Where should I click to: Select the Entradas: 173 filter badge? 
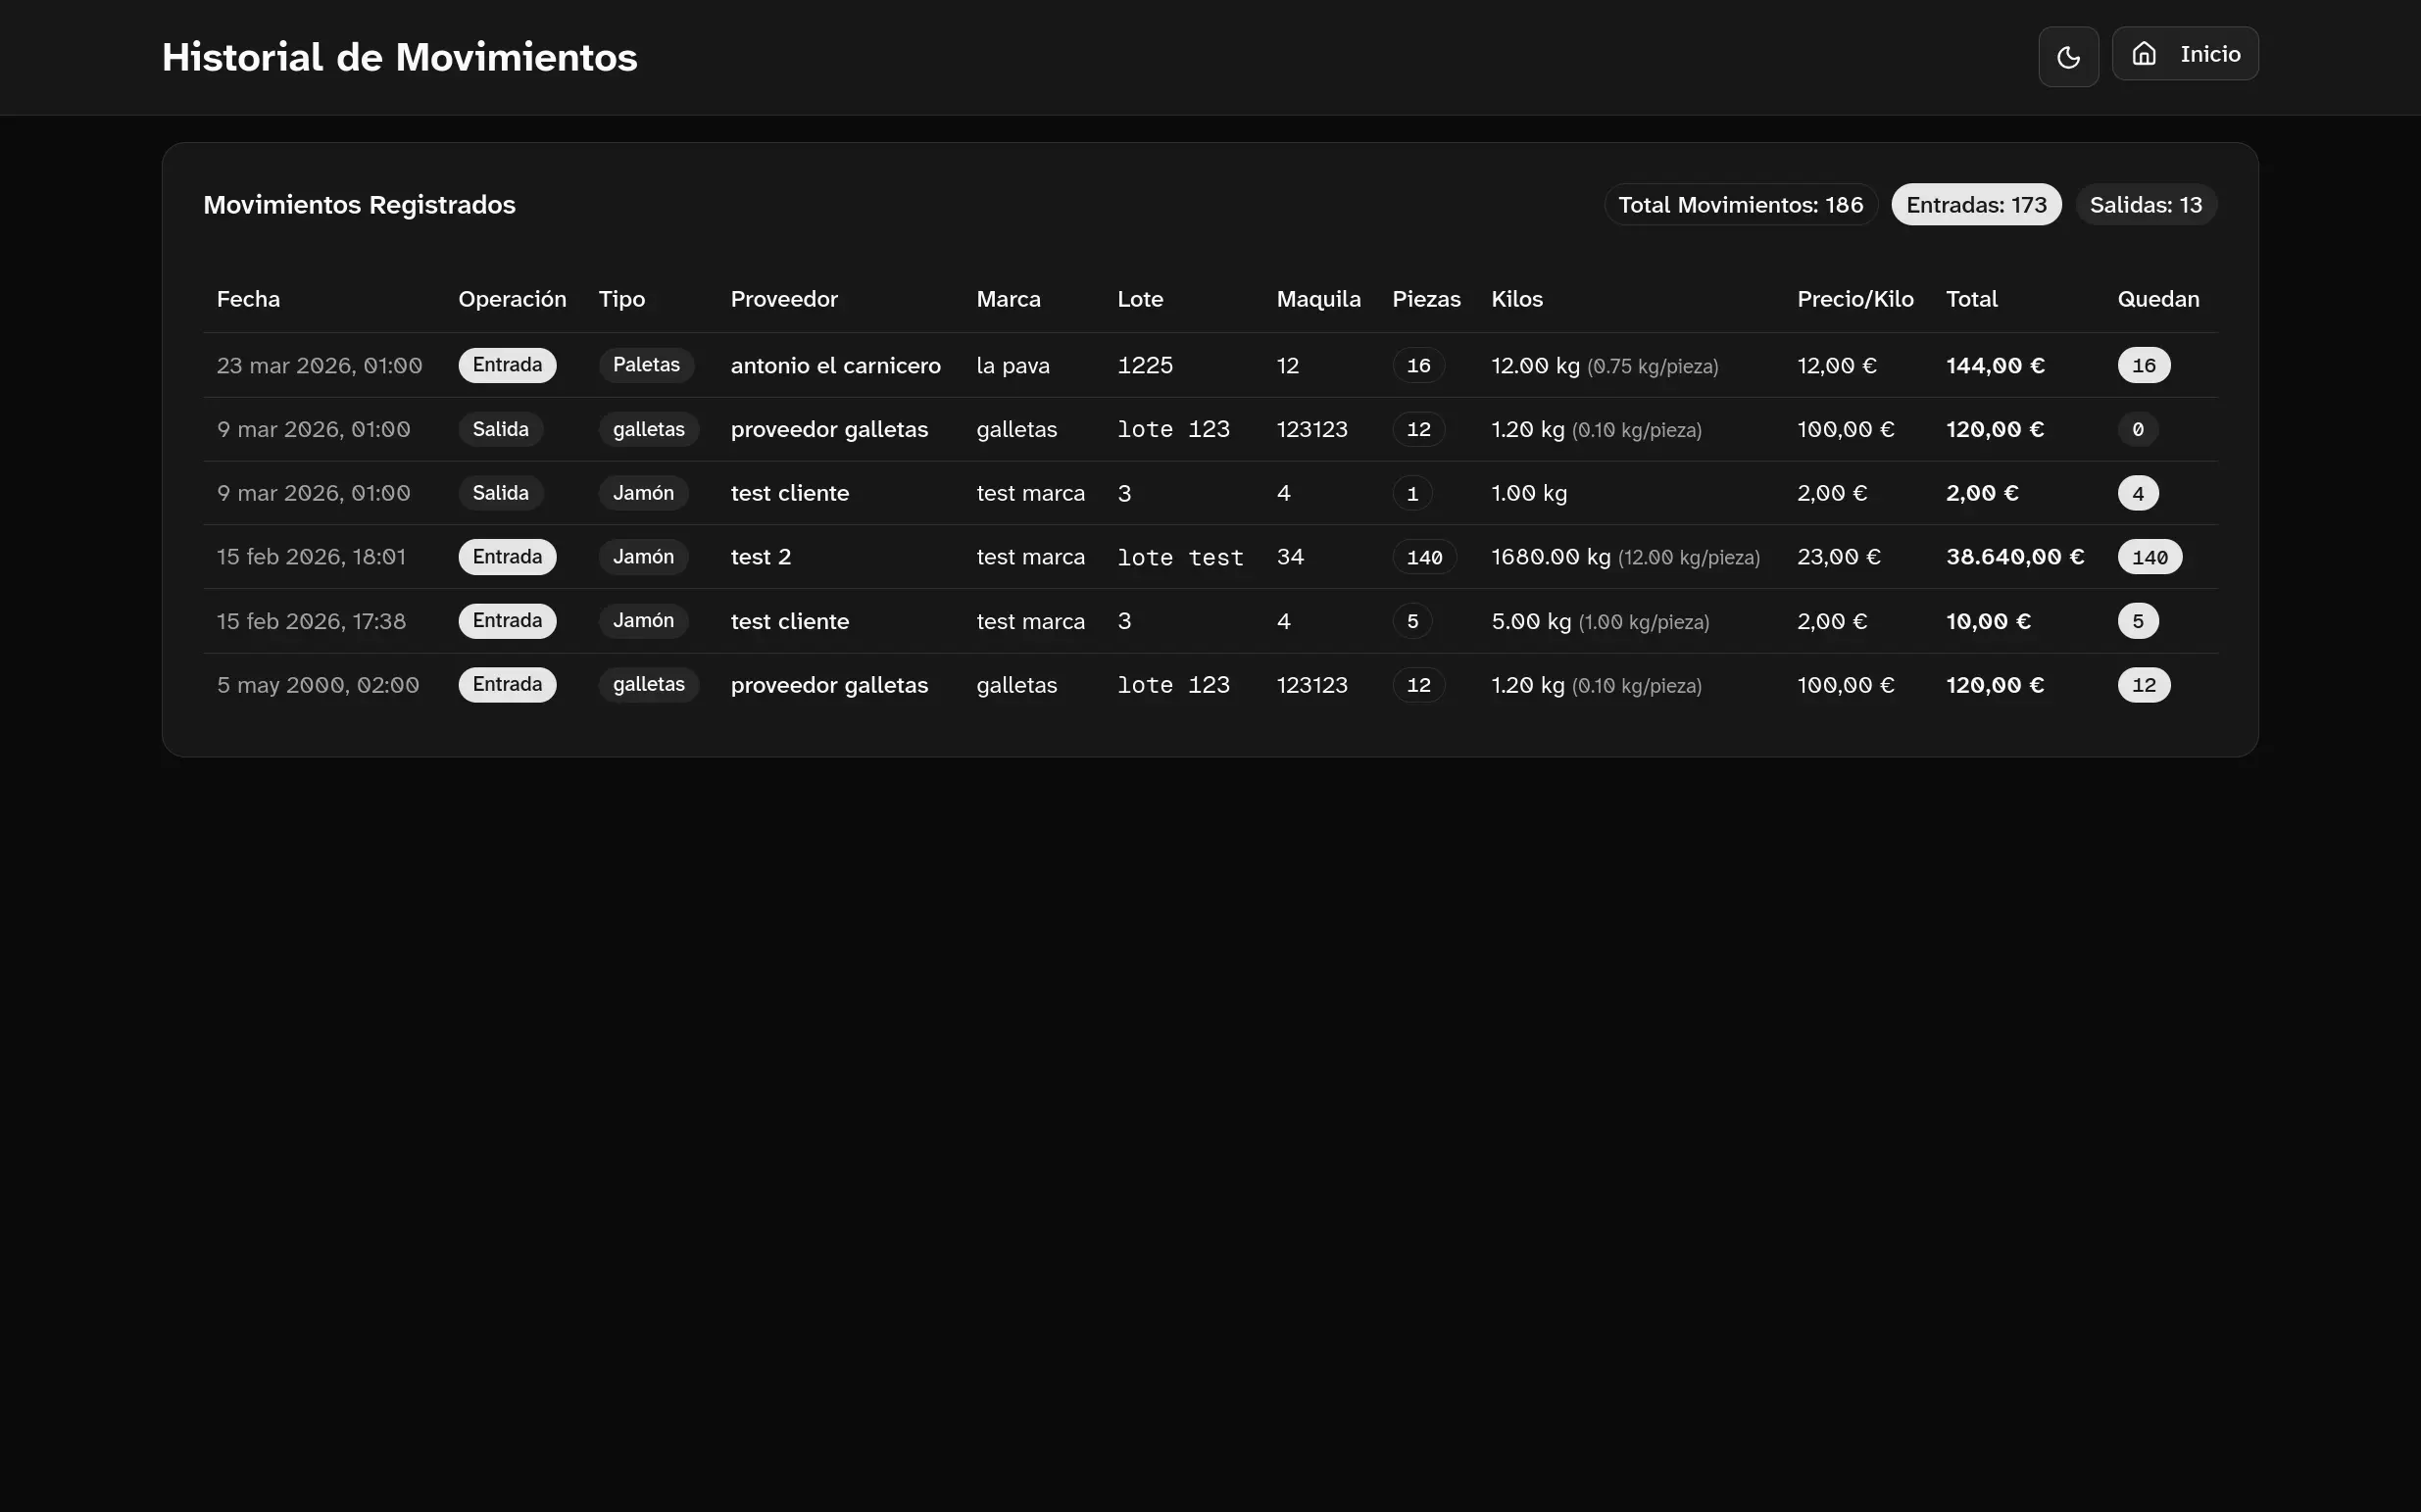coord(1976,205)
